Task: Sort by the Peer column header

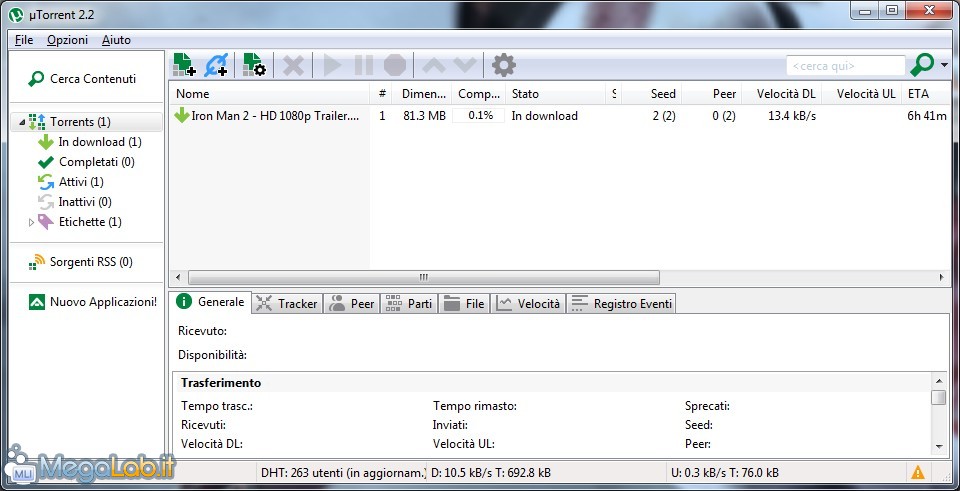Action: (x=712, y=94)
